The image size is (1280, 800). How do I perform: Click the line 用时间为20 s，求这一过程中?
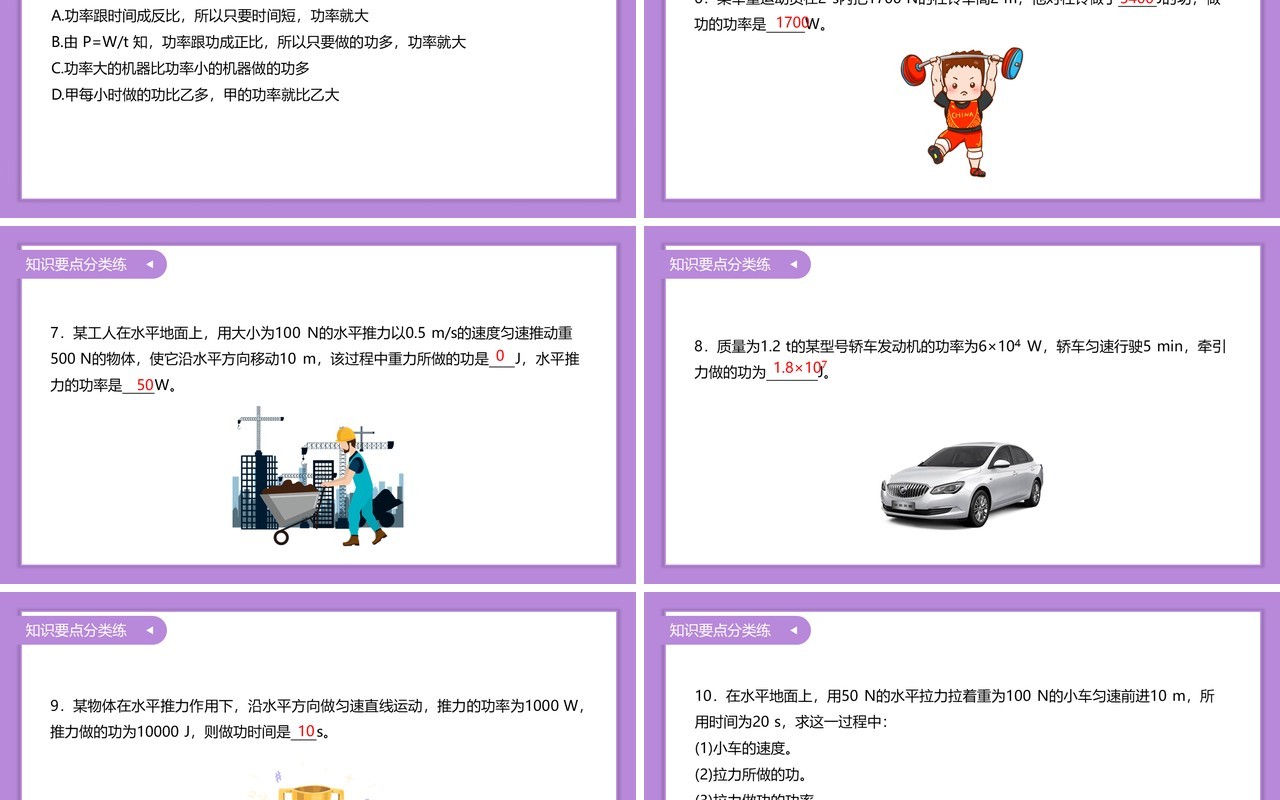(x=791, y=722)
